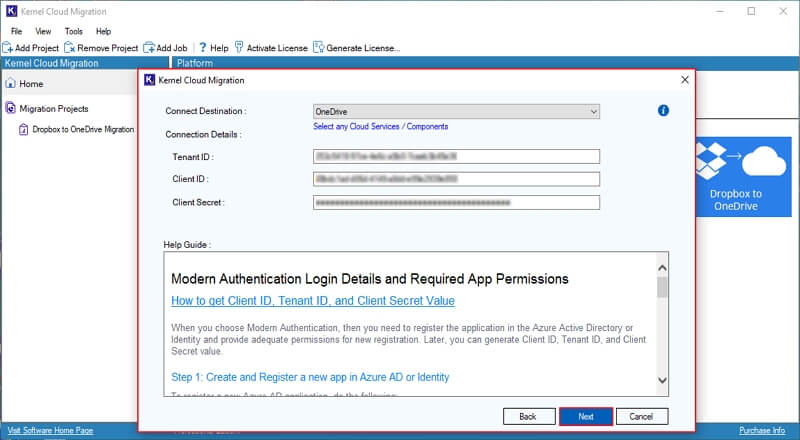Click the Home icon in sidebar
The height and width of the screenshot is (440, 800).
coord(10,83)
